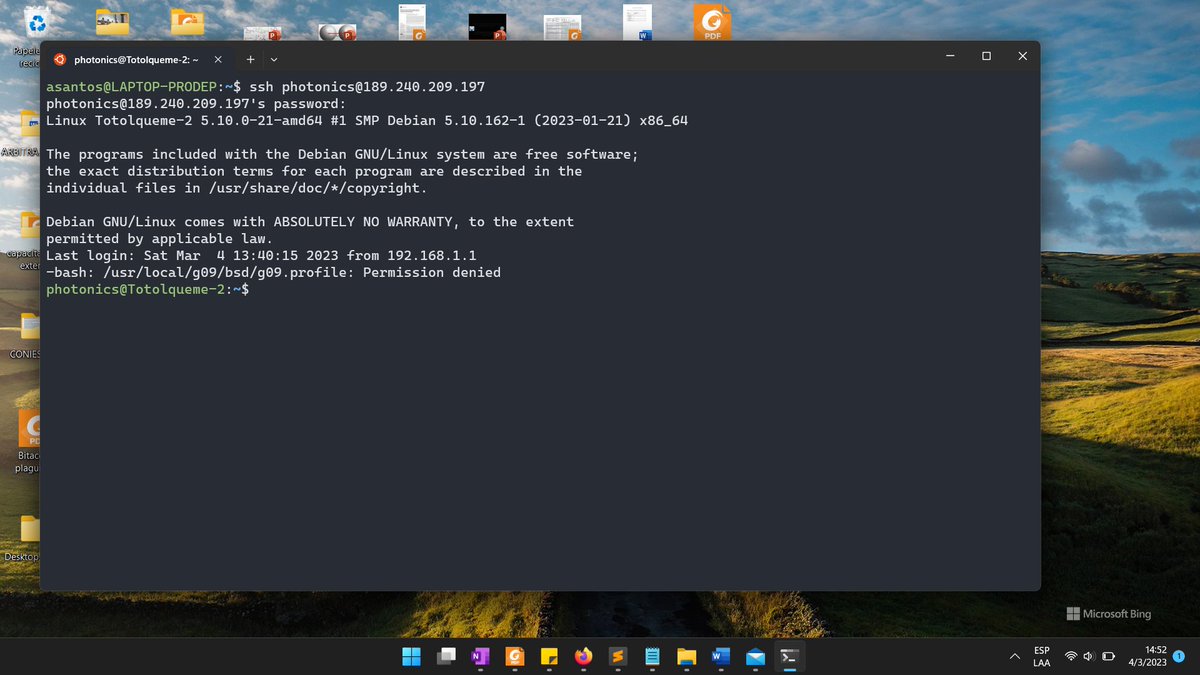Open Sticky Notes from the taskbar

[x=549, y=657]
